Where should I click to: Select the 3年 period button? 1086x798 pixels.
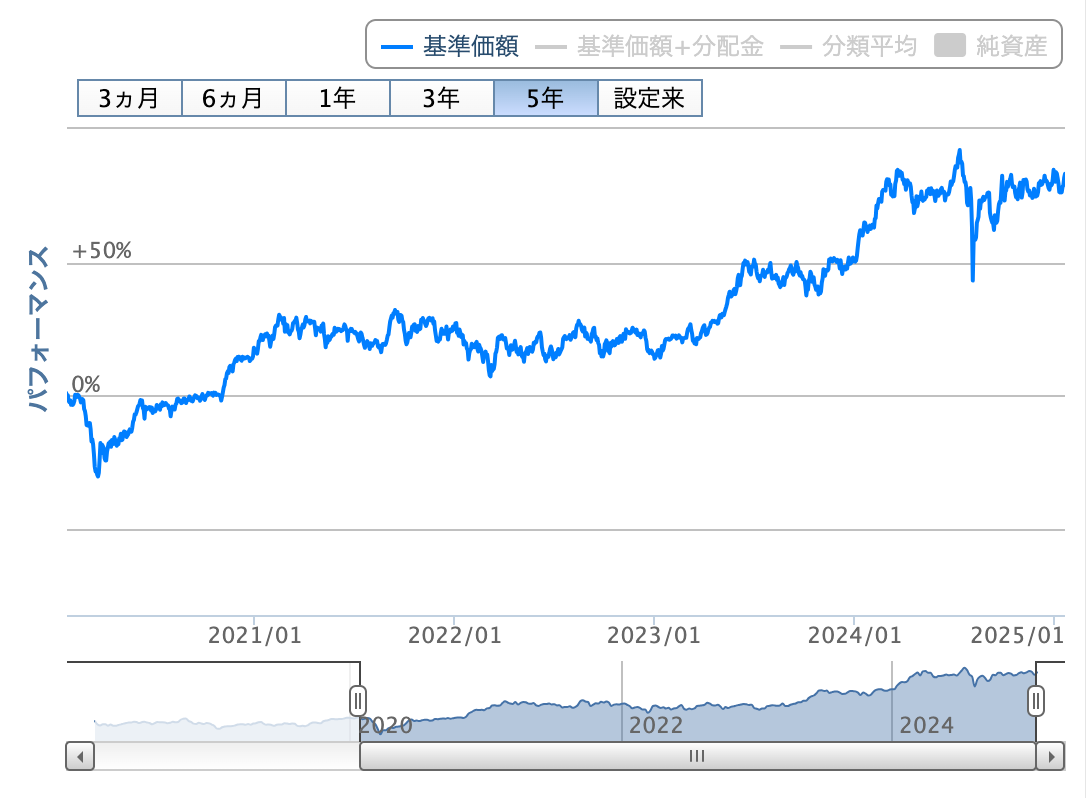(x=441, y=99)
